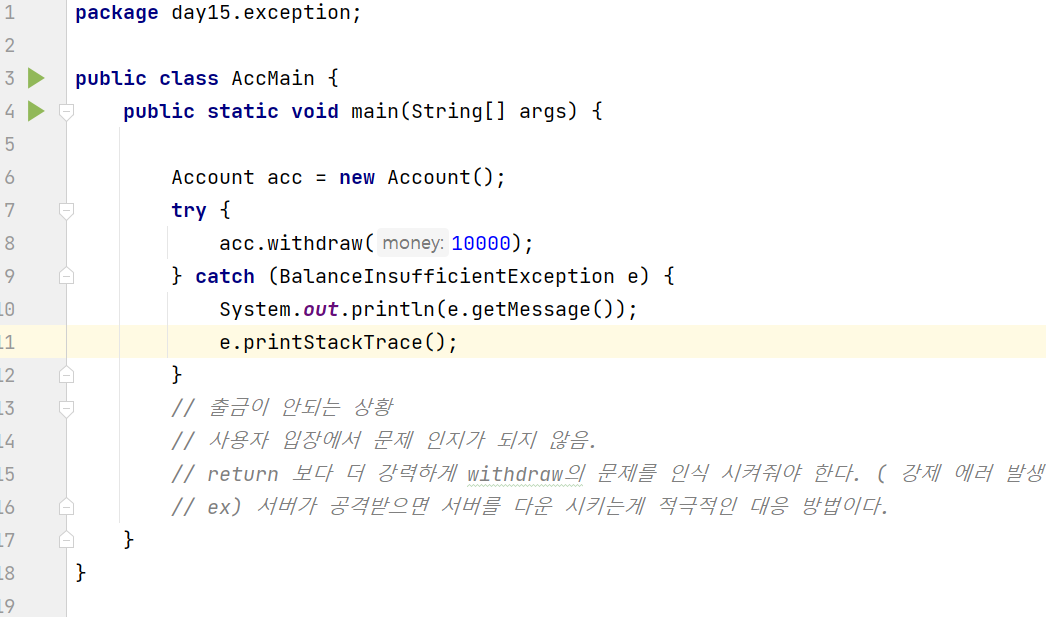Fold at the main method closing brace
Image resolution: width=1046 pixels, height=617 pixels.
pos(66,540)
